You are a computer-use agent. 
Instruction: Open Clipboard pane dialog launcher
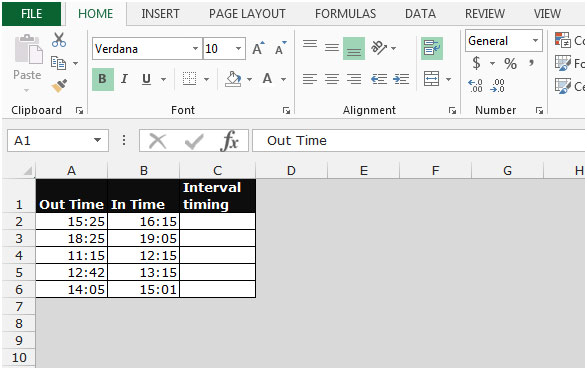[79, 110]
